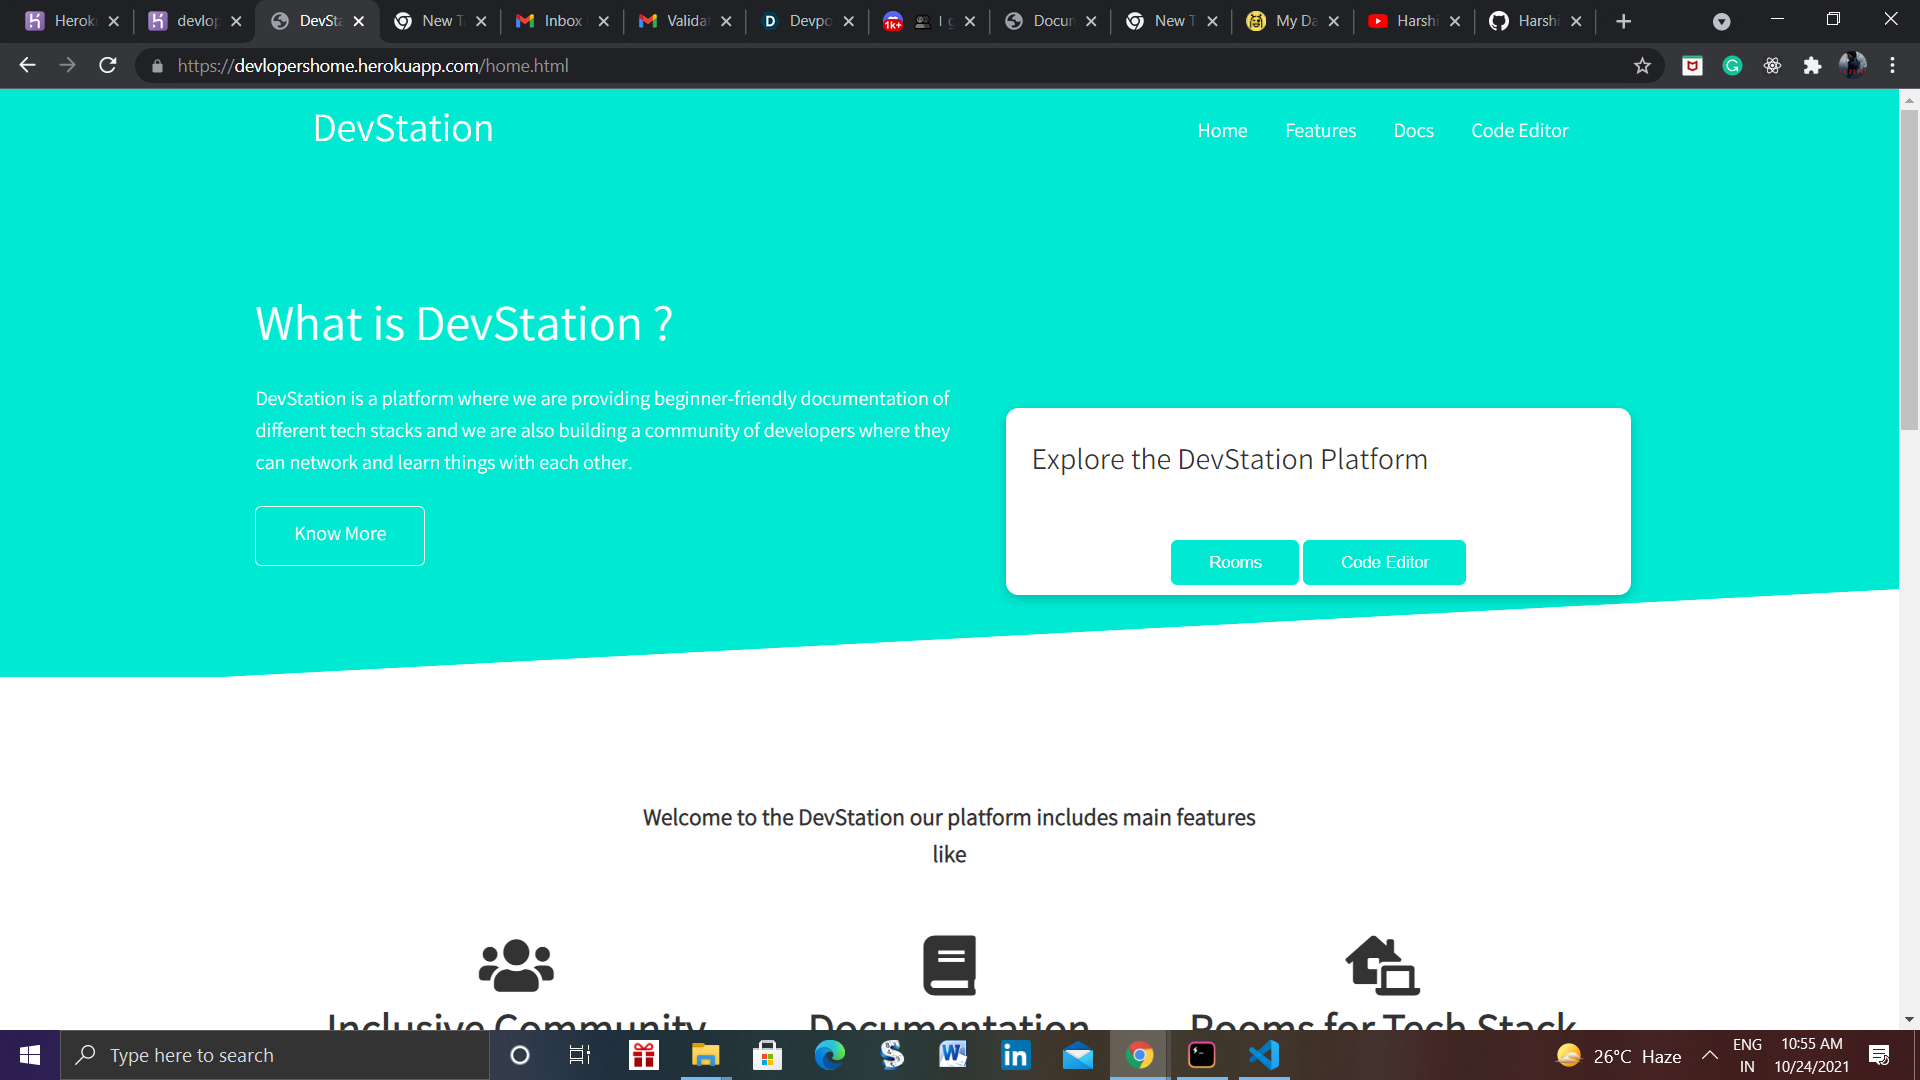Open the Features nav link
1920x1080 pixels.
pyautogui.click(x=1320, y=131)
